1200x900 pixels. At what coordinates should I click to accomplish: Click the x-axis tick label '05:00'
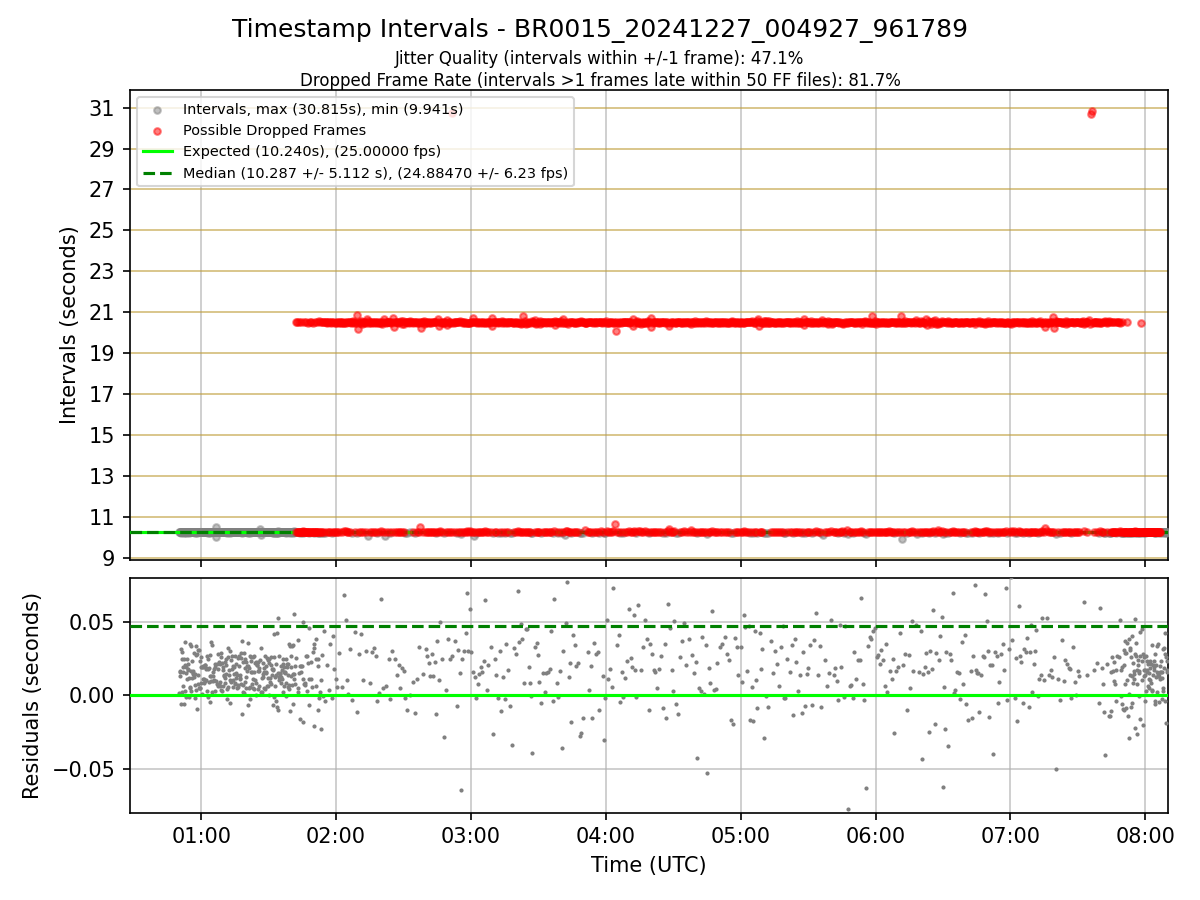point(741,835)
